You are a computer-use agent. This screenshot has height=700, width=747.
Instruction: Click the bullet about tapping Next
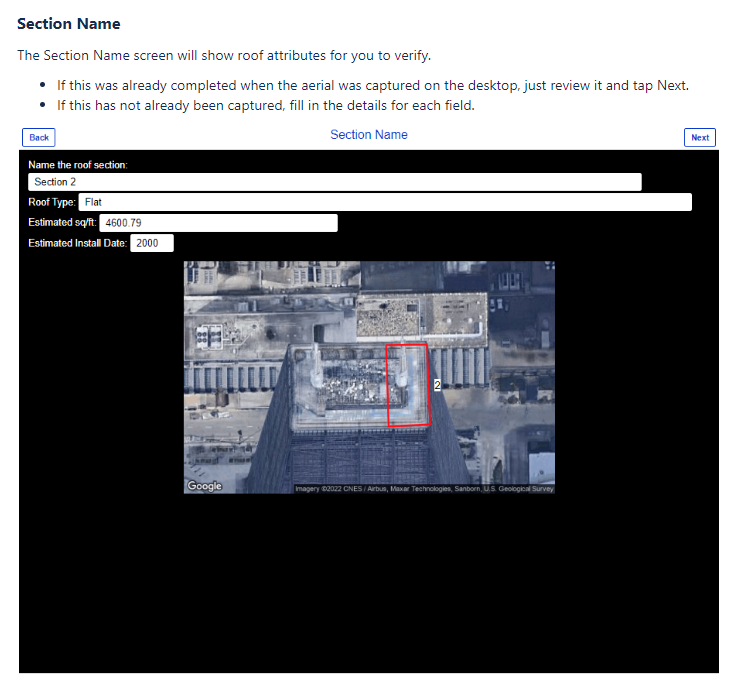373,85
